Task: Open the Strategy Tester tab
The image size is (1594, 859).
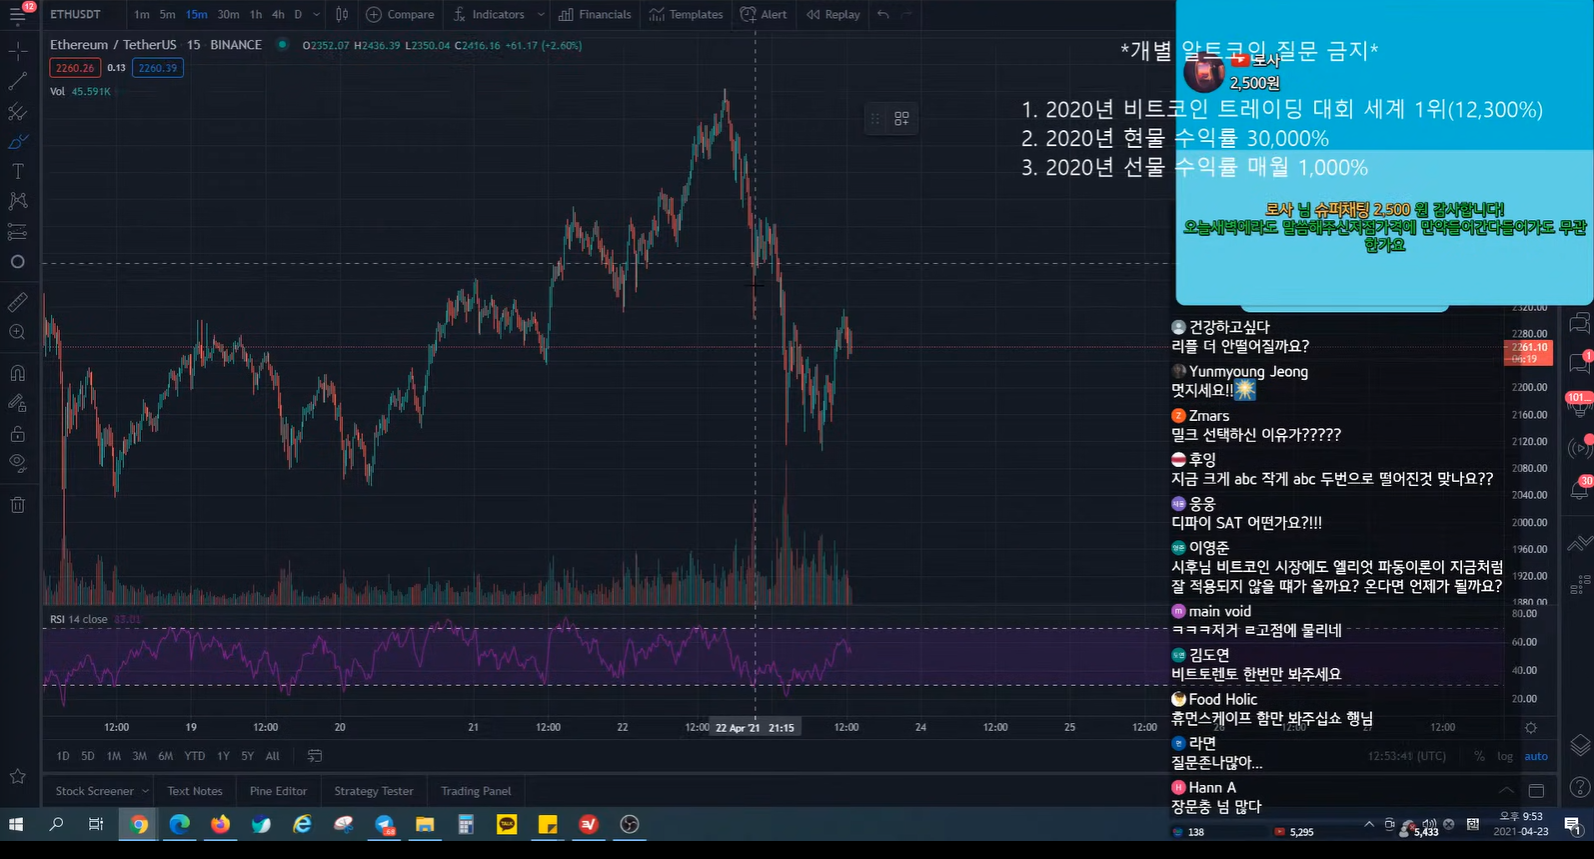Action: coord(374,791)
